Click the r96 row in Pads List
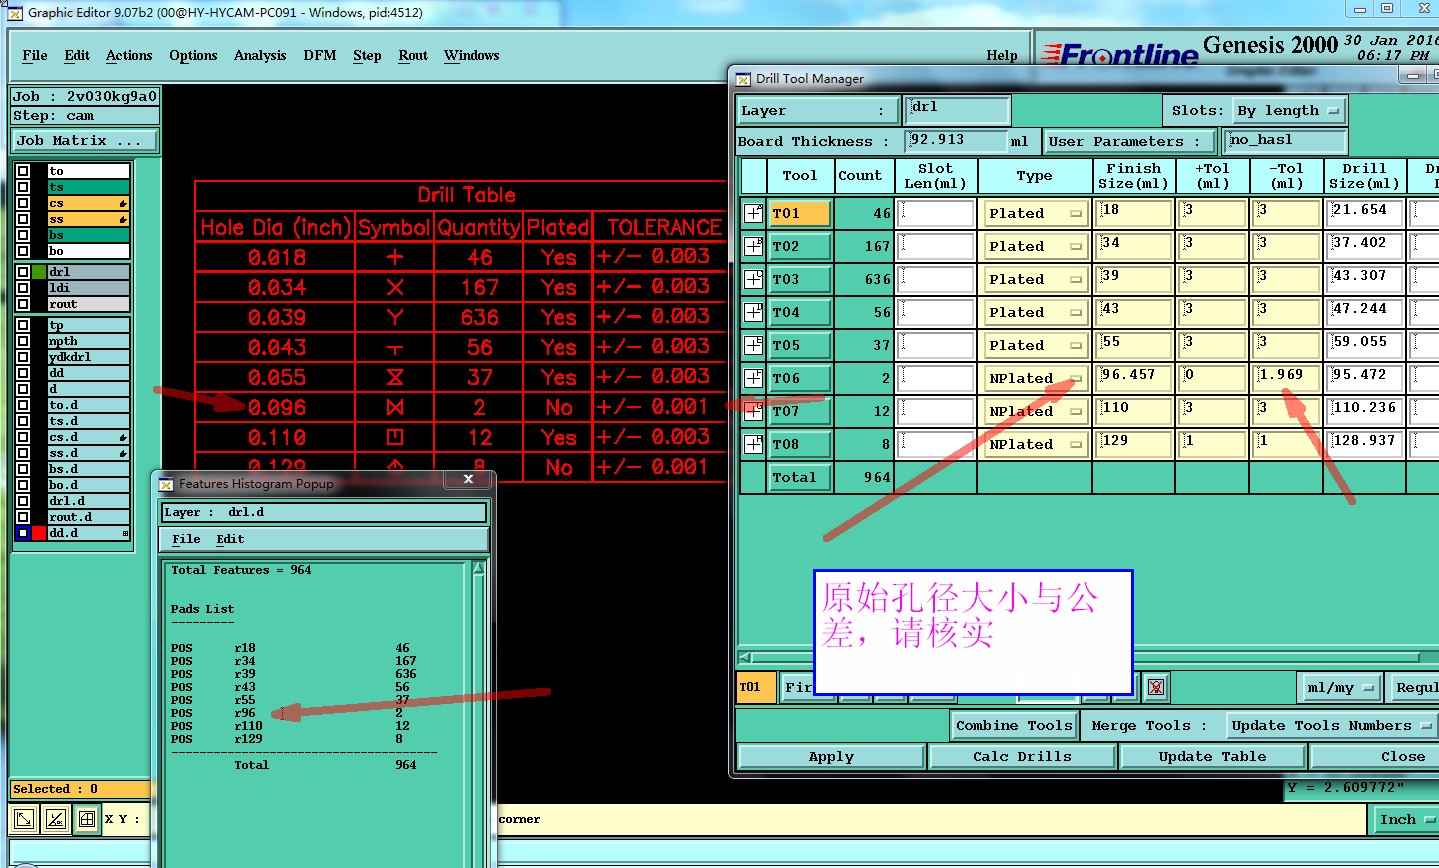This screenshot has height=868, width=1439. (x=287, y=713)
